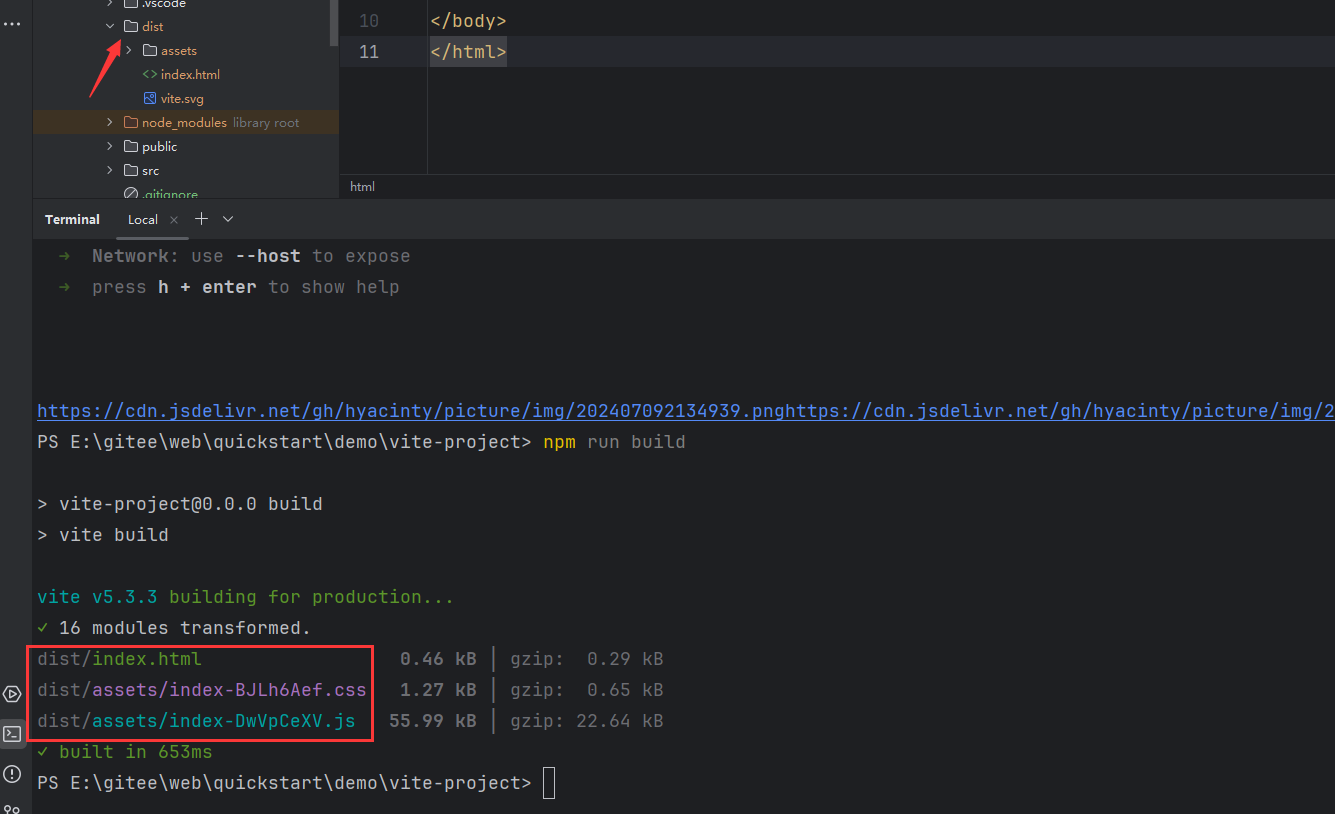Image resolution: width=1335 pixels, height=814 pixels.
Task: Open the Services run tool window
Action: click(12, 694)
